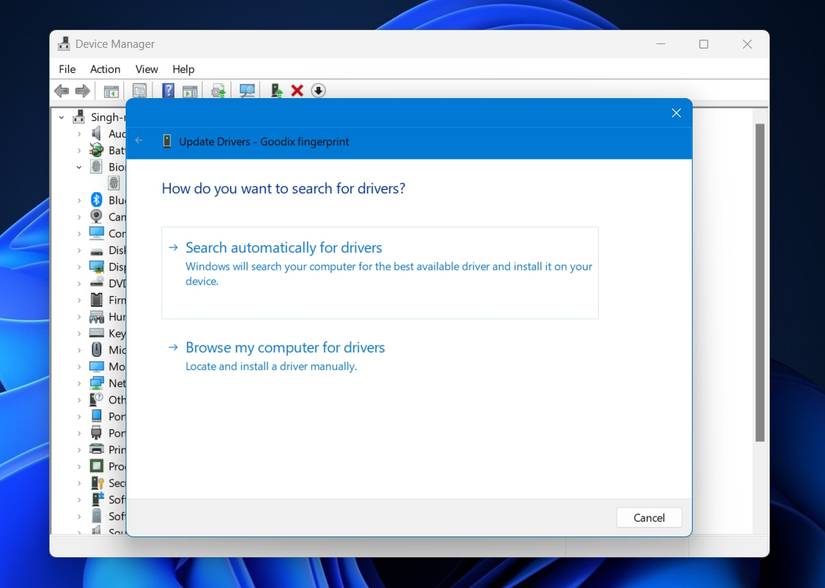This screenshot has height=588, width=825.
Task: Click the Disable device arrow icon
Action: click(318, 90)
